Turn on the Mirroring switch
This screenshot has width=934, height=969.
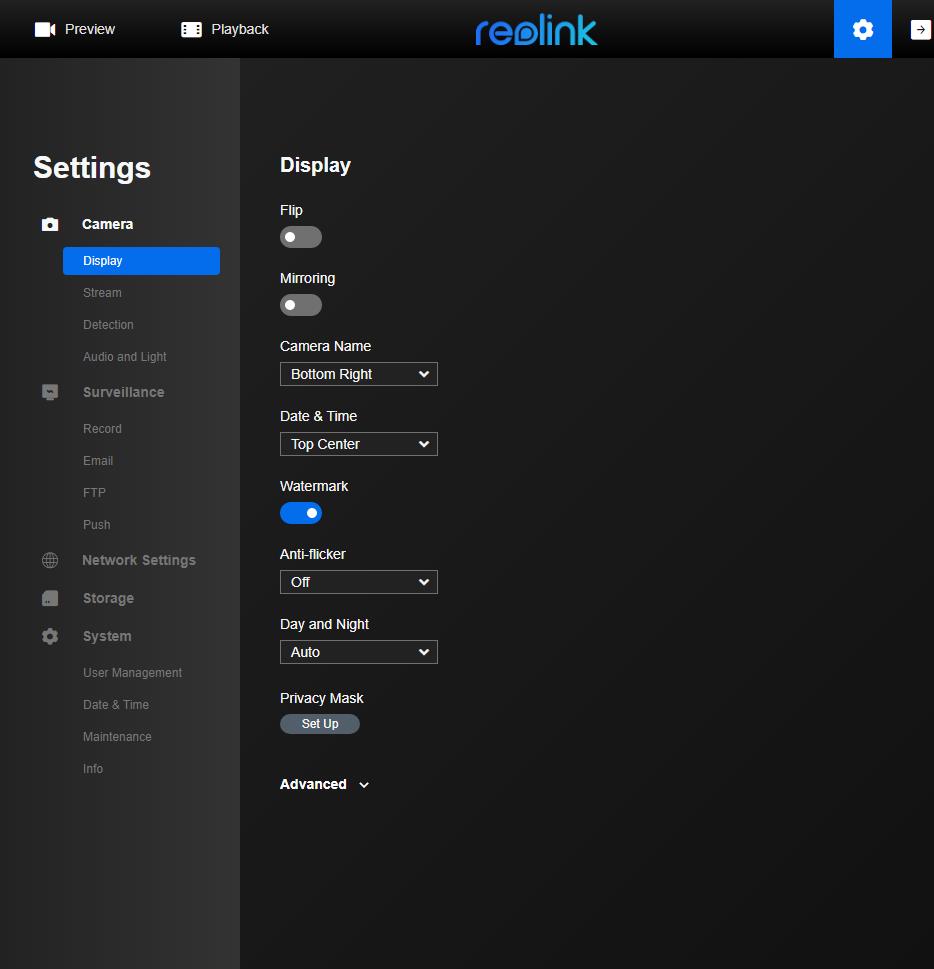coord(301,305)
